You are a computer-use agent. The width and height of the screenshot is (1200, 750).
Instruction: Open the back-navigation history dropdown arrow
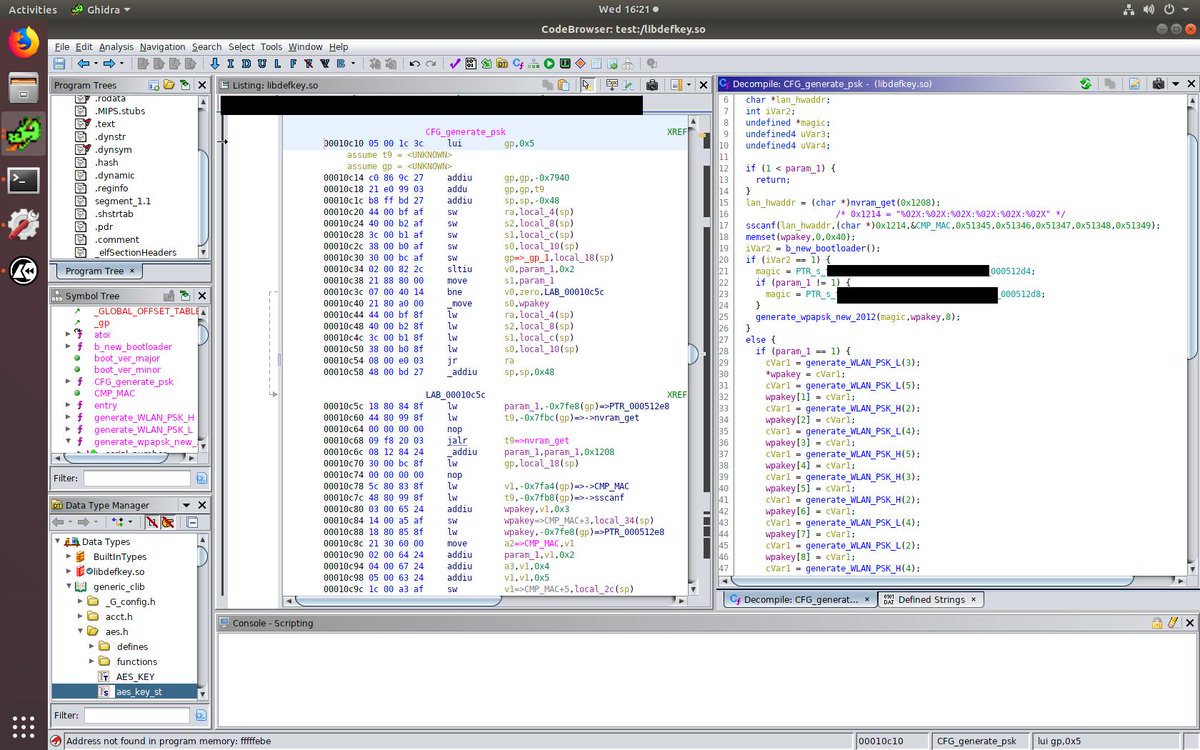coord(96,62)
